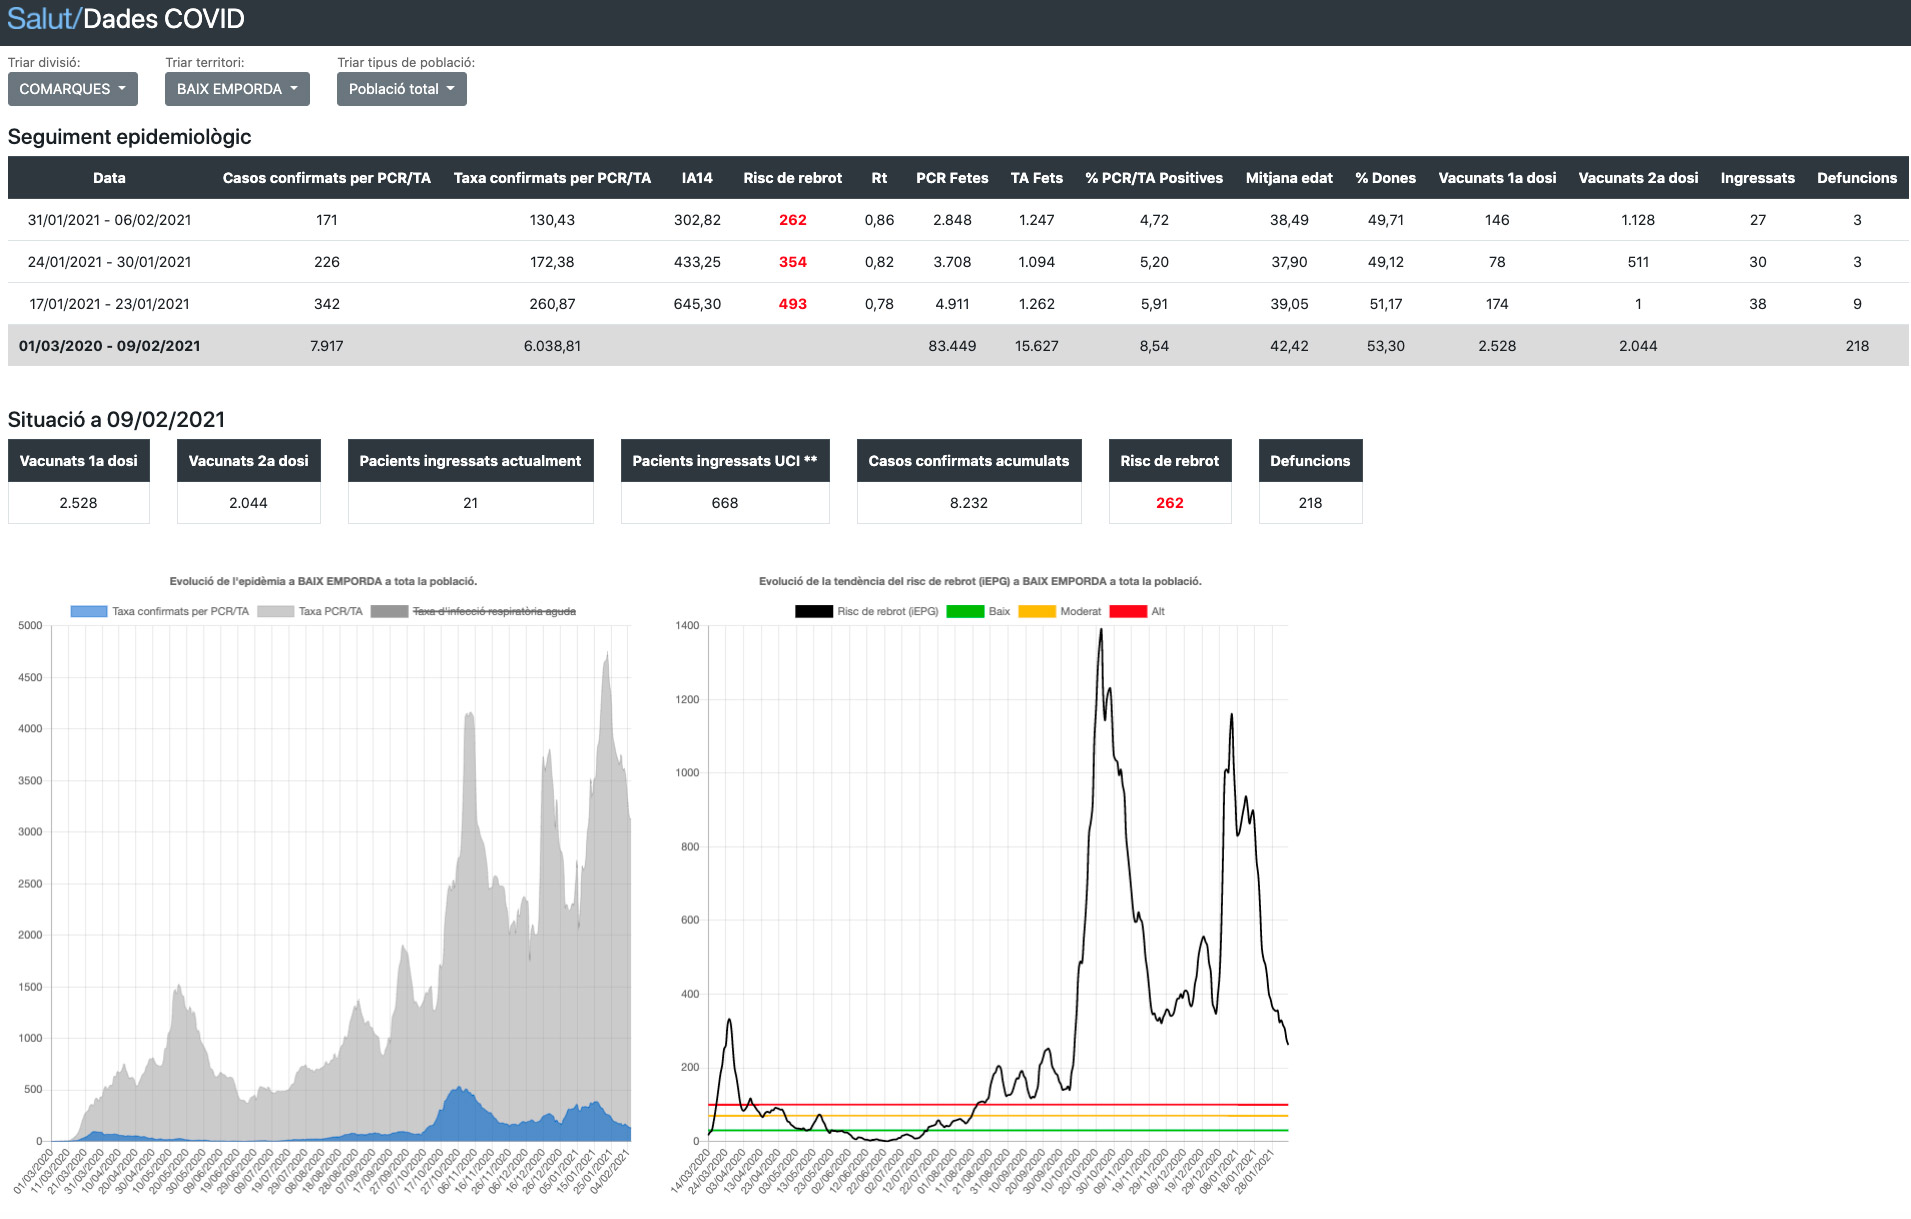Toggle the light gray Taxa PCR/TA legend swatch
This screenshot has width=1911, height=1219.
[275, 611]
